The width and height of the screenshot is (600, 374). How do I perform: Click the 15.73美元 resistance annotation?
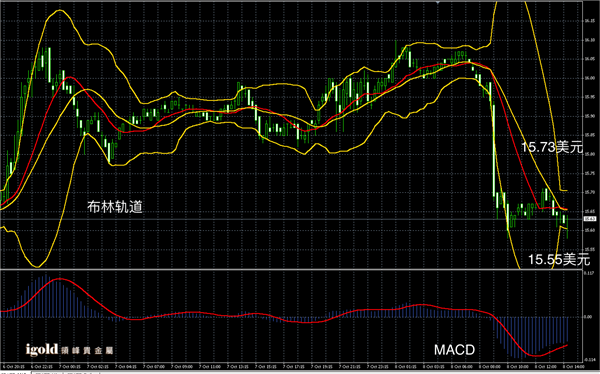552,147
